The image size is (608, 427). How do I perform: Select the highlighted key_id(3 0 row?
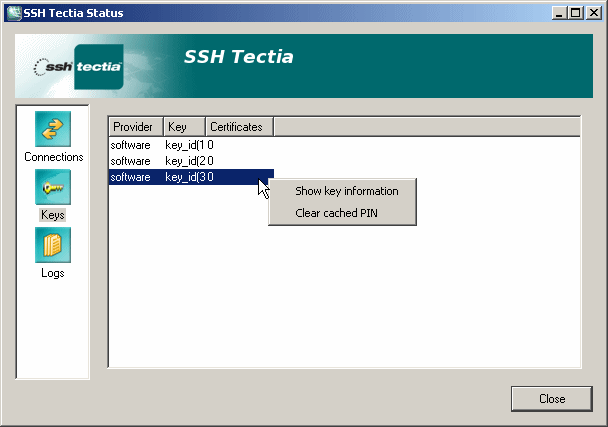(191, 177)
